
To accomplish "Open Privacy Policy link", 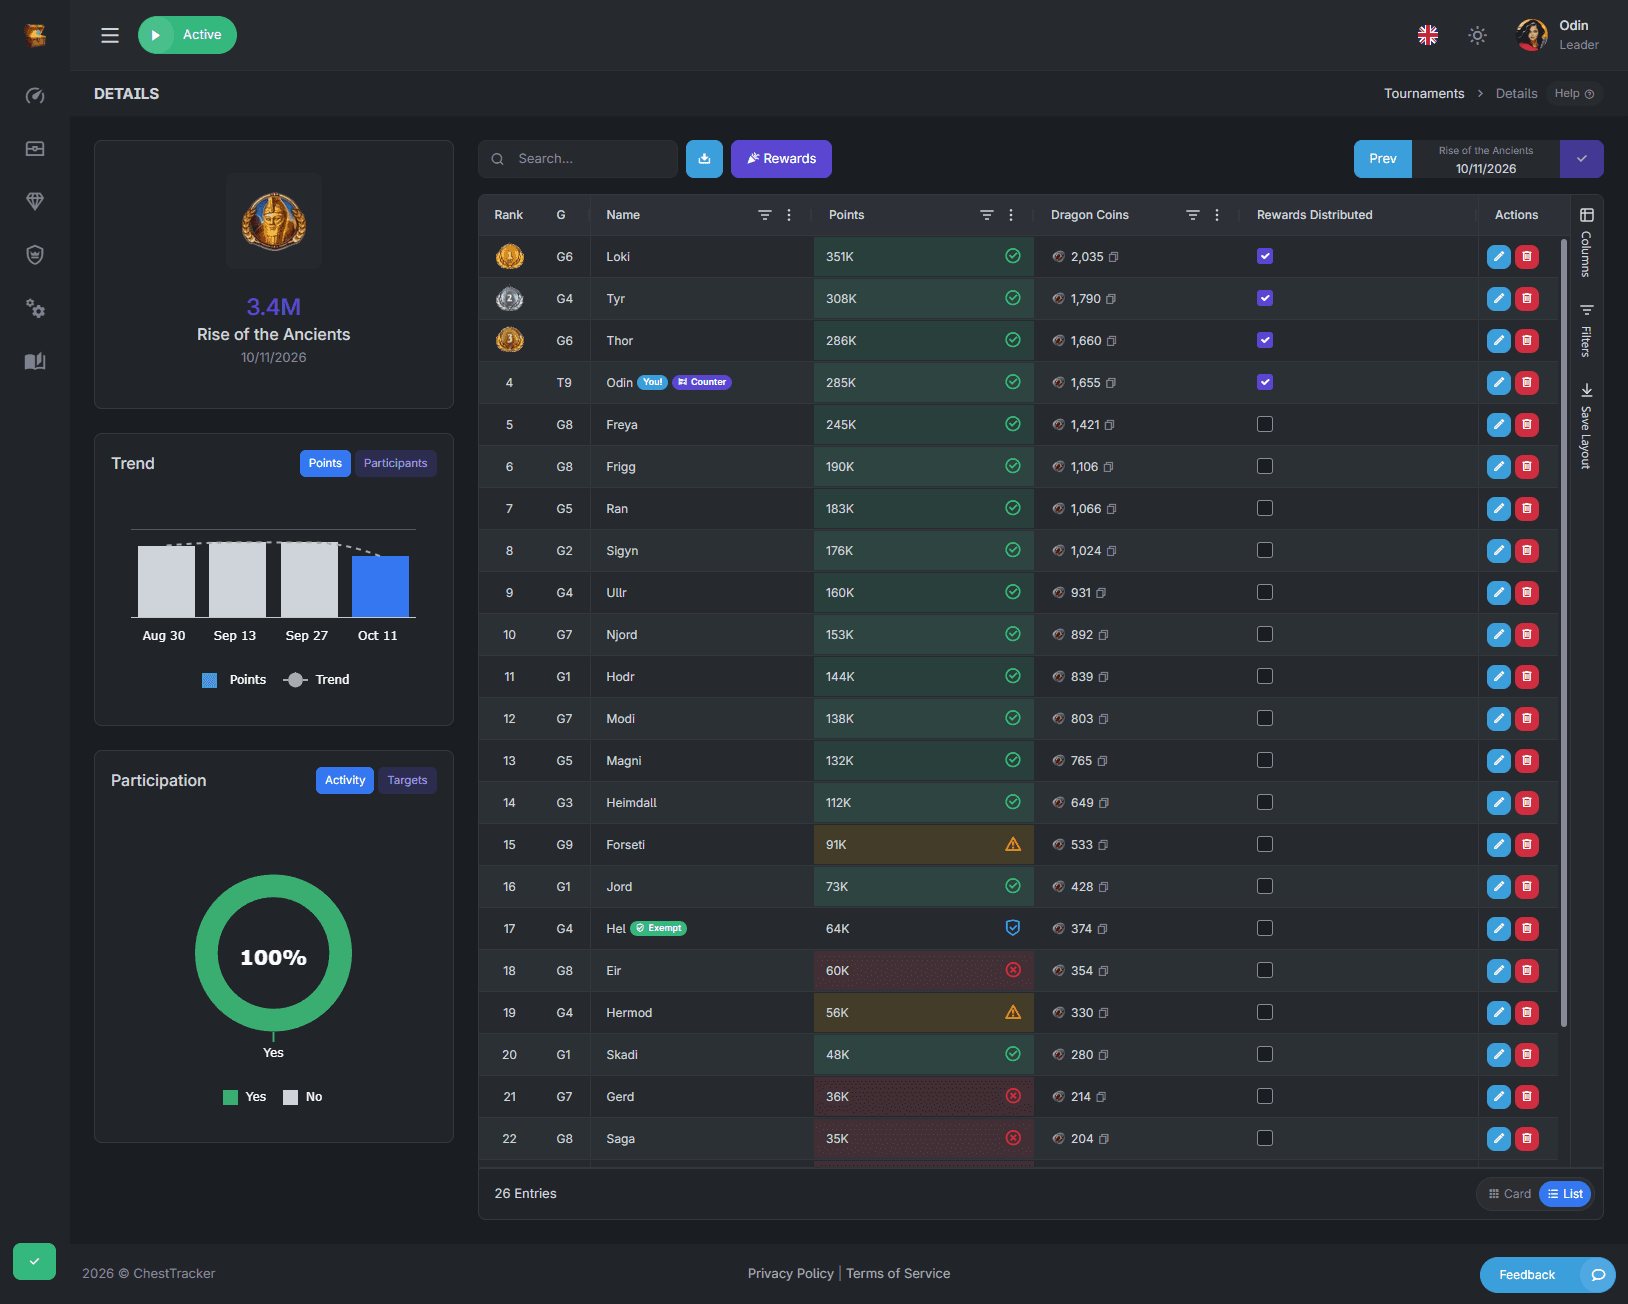I will click(x=790, y=1274).
